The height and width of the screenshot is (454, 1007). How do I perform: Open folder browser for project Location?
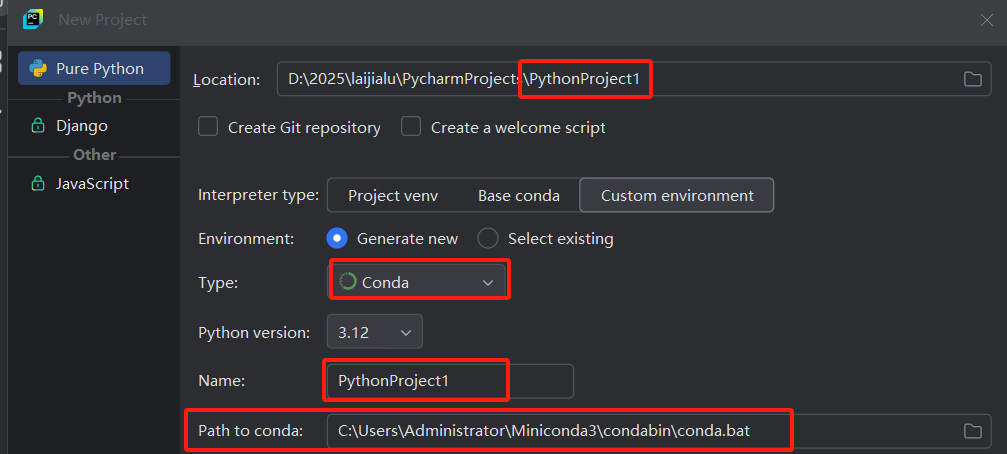pos(972,80)
